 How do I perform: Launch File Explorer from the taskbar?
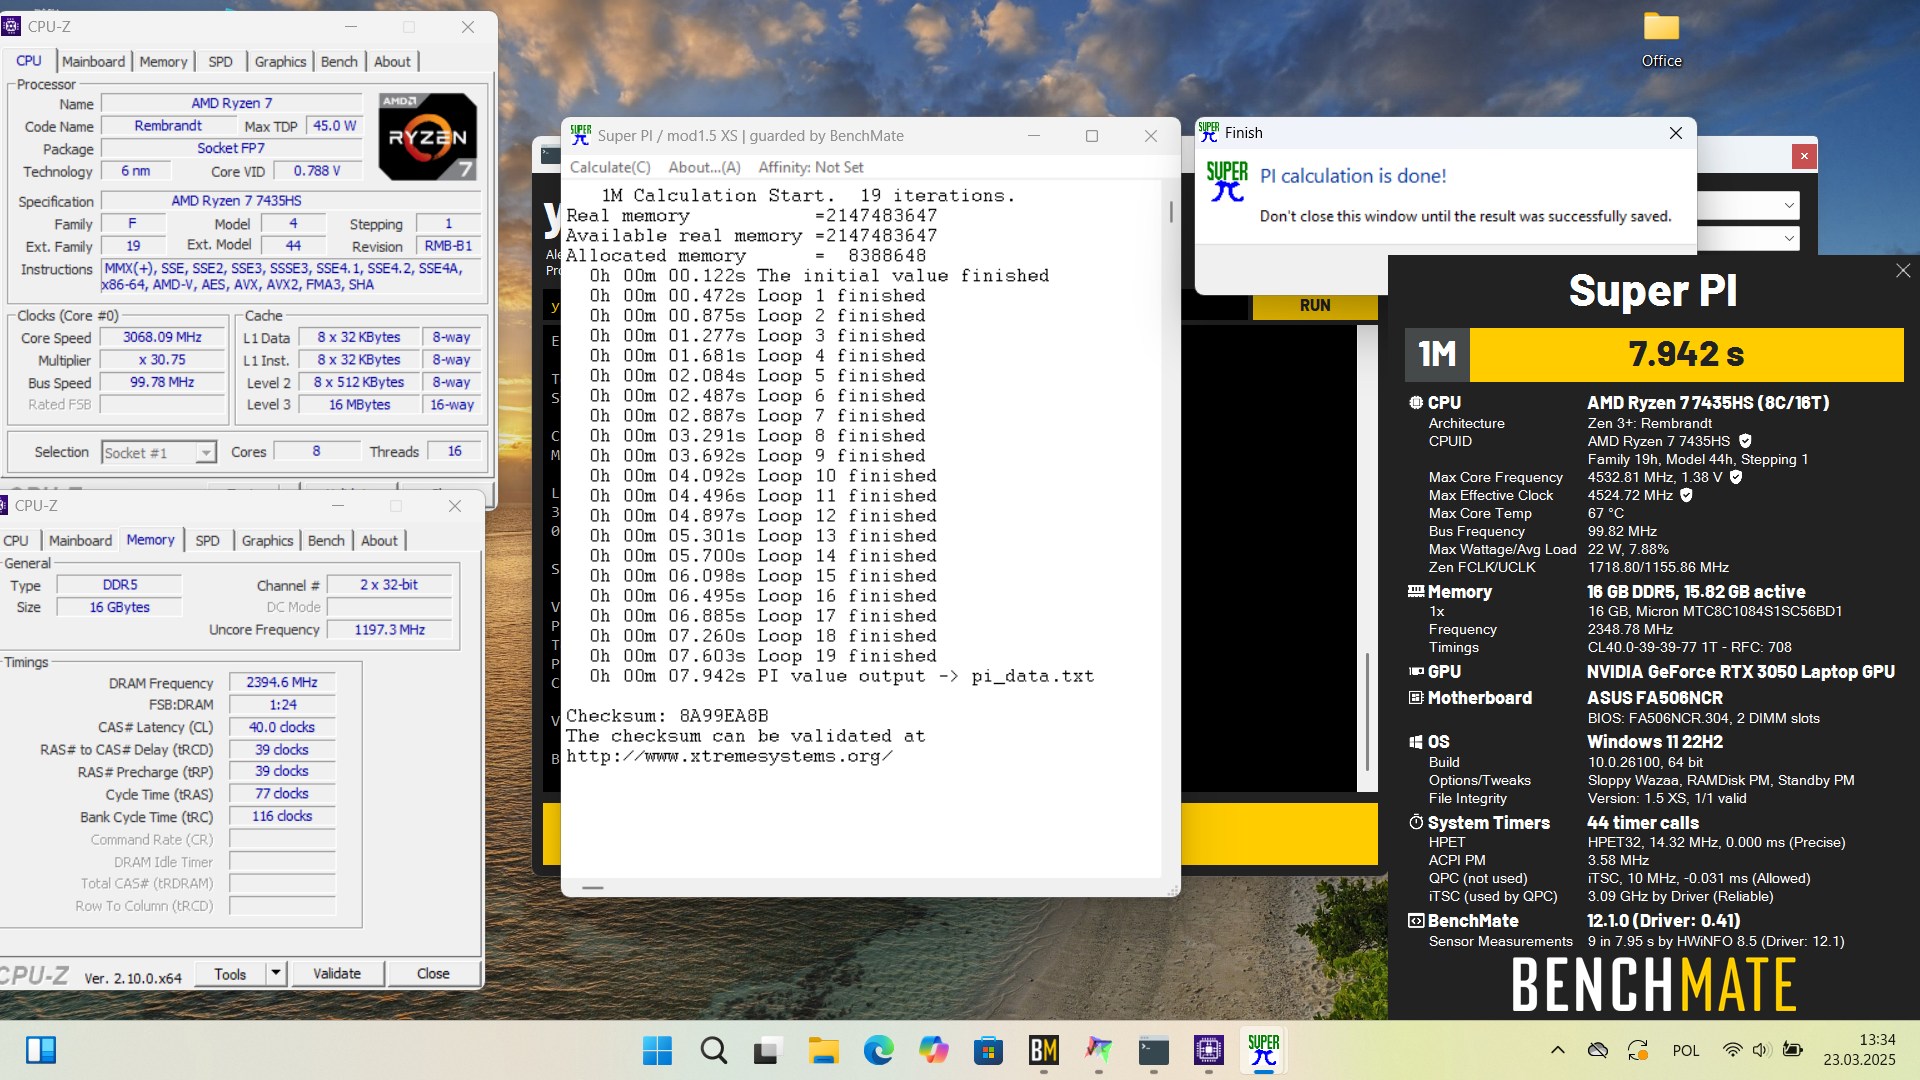(823, 1050)
